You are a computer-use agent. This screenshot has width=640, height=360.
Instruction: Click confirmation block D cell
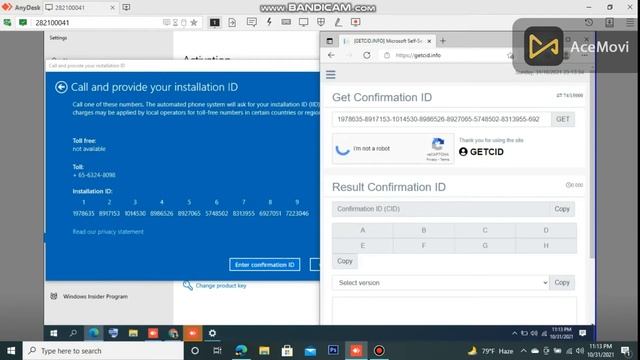(546, 230)
